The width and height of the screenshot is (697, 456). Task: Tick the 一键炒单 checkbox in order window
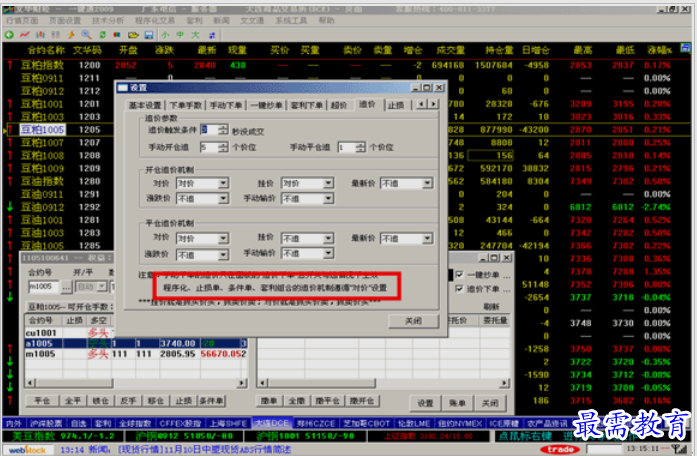pyautogui.click(x=460, y=275)
